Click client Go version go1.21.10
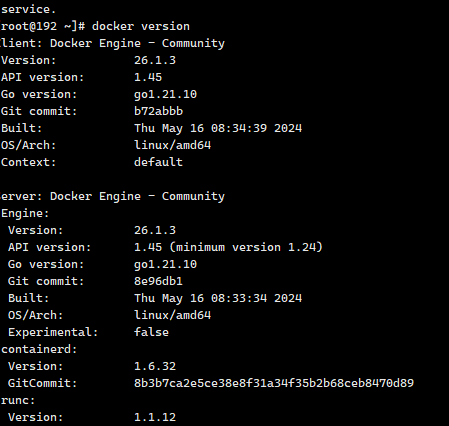The width and height of the screenshot is (449, 426). tap(165, 94)
